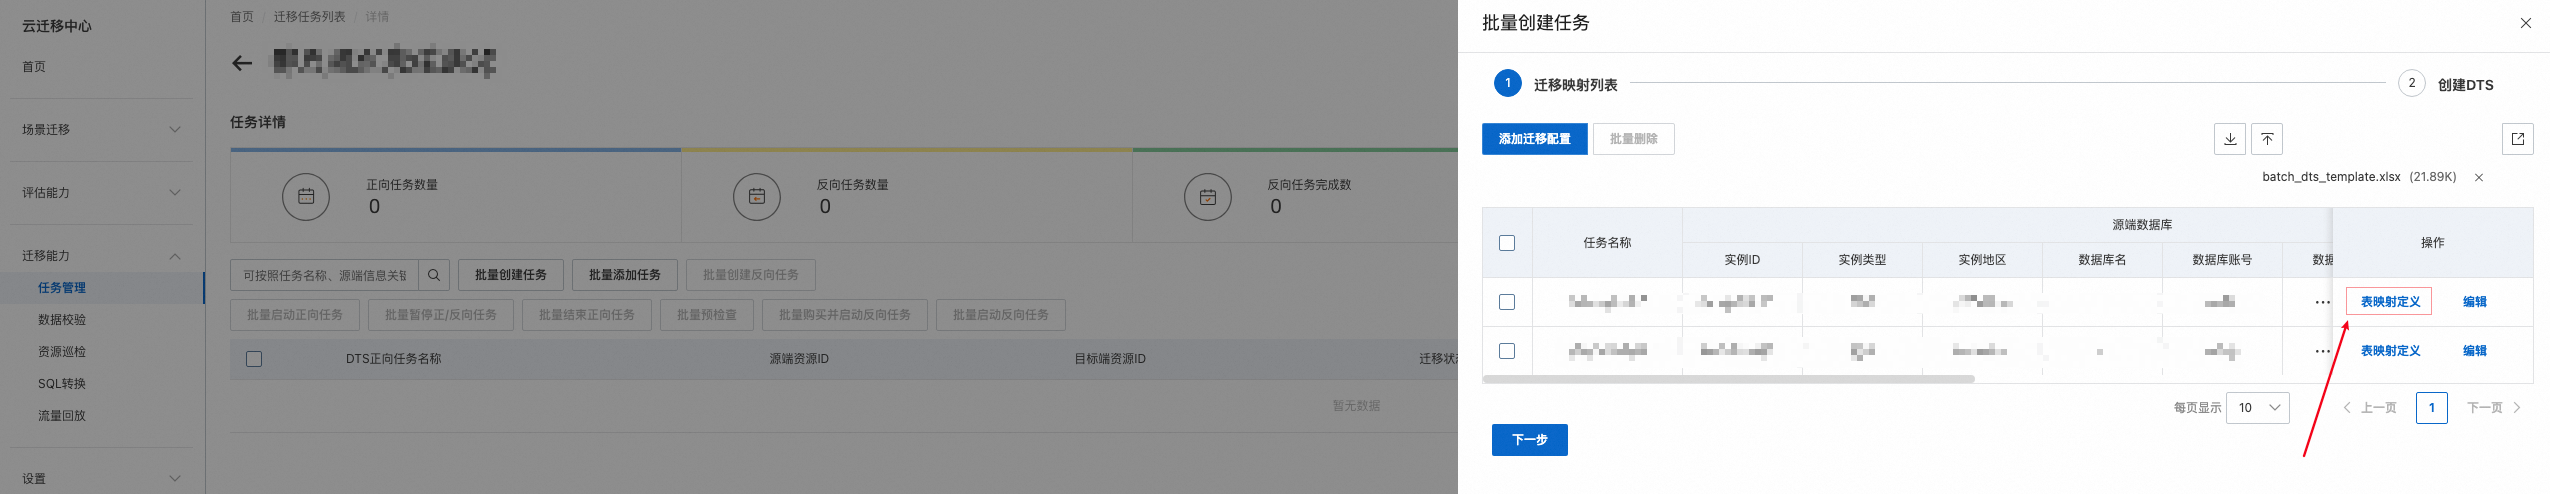
Task: Check the first mapping row checkbox
Action: [x=1507, y=302]
